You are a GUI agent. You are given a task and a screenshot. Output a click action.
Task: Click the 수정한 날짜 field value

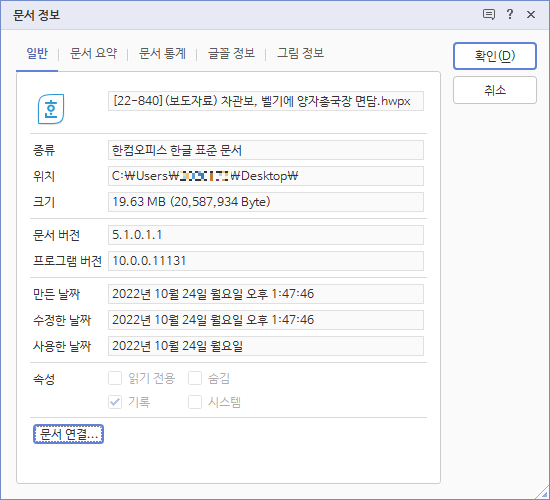click(266, 320)
